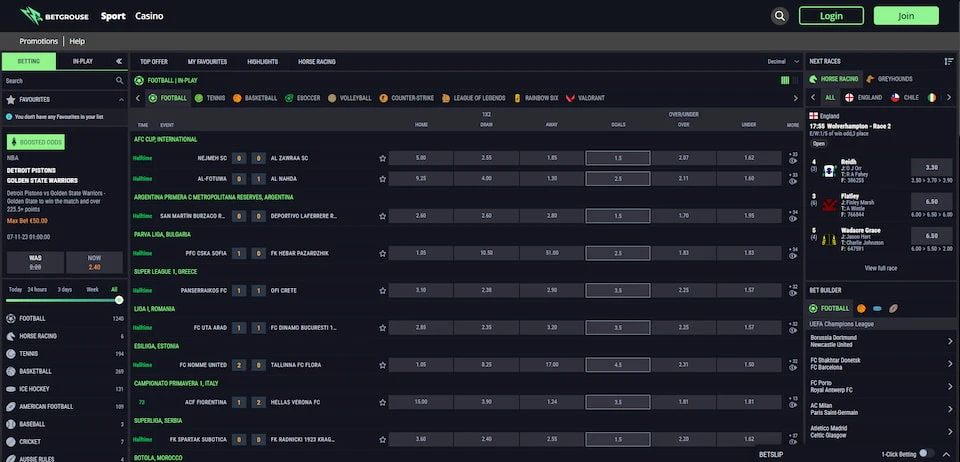
Task: Open Horse Racing in sidebar sports list
Action: point(64,336)
